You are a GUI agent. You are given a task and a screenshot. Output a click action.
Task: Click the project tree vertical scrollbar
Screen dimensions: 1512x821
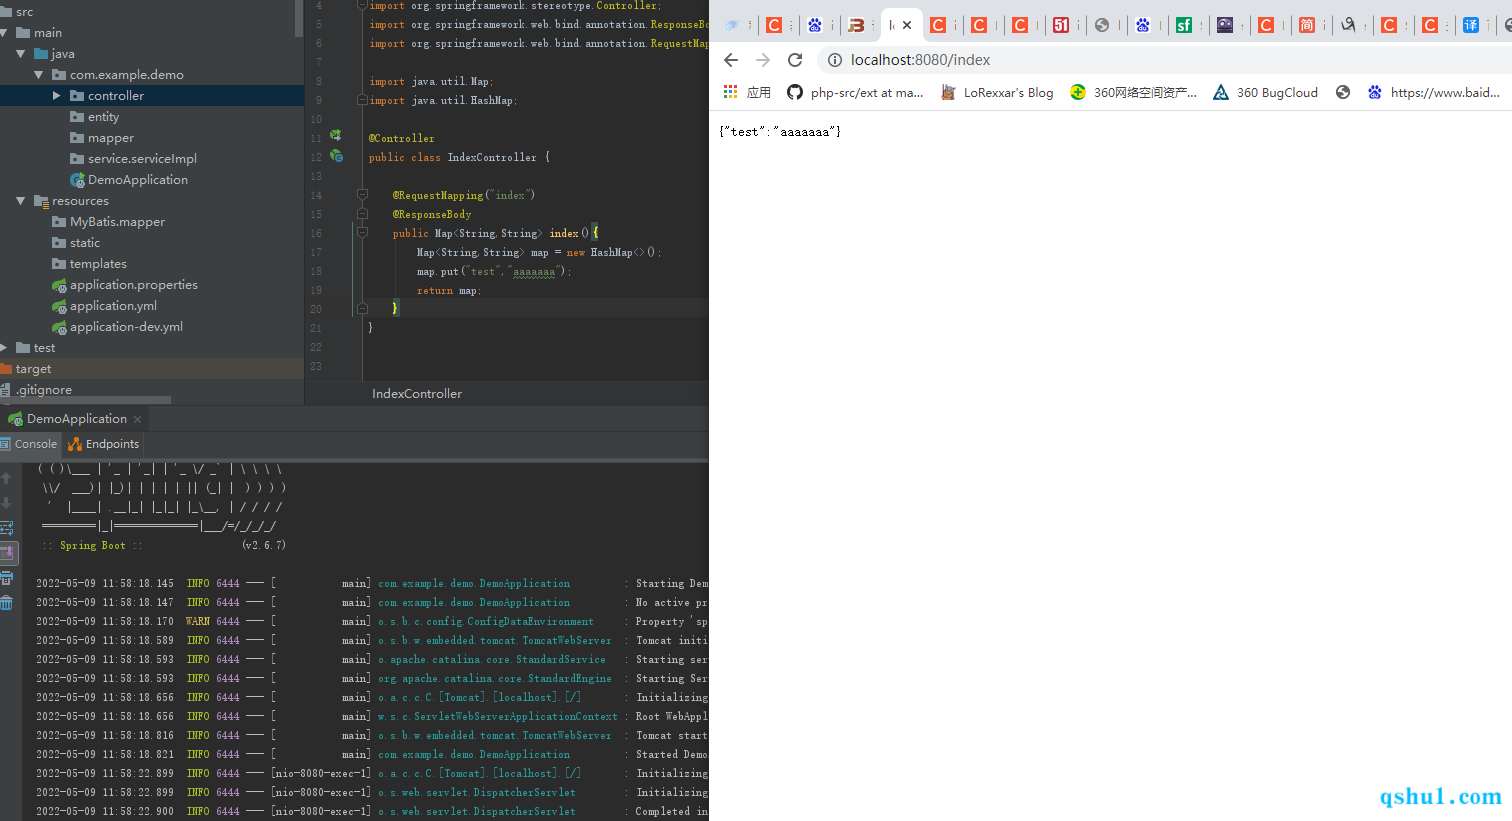pos(299,18)
